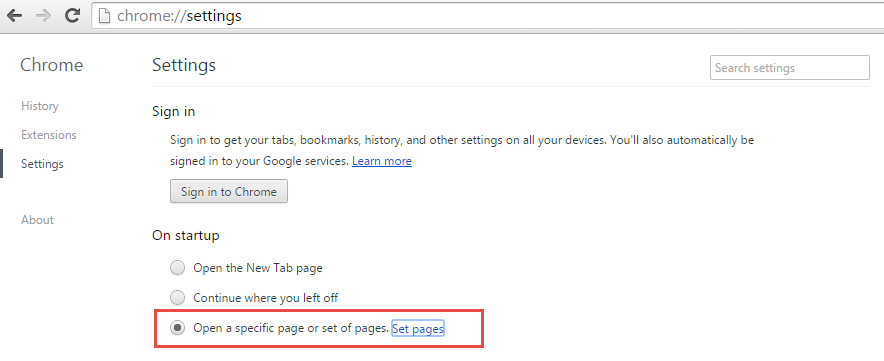This screenshot has height=361, width=884.
Task: Focus the chrome://settings address bar
Action: [488, 16]
